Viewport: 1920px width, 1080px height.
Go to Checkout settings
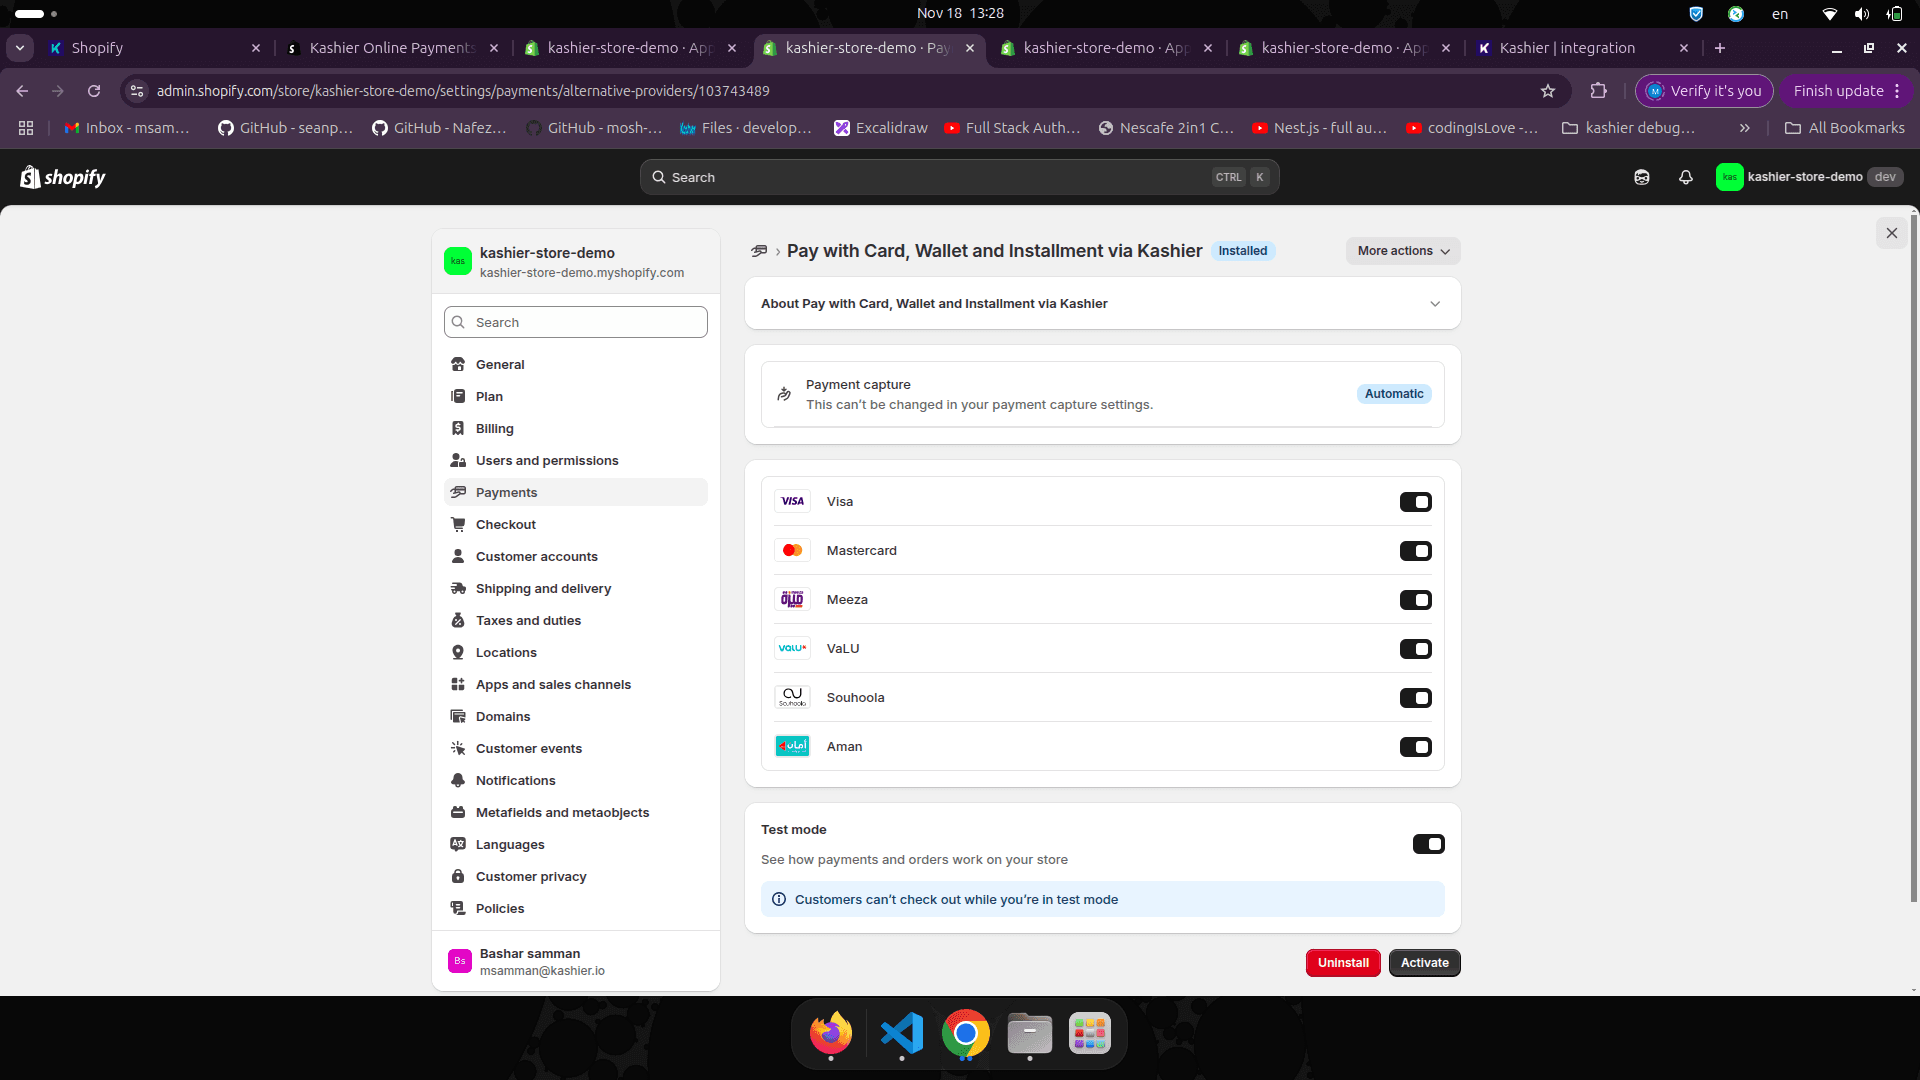[576, 524]
